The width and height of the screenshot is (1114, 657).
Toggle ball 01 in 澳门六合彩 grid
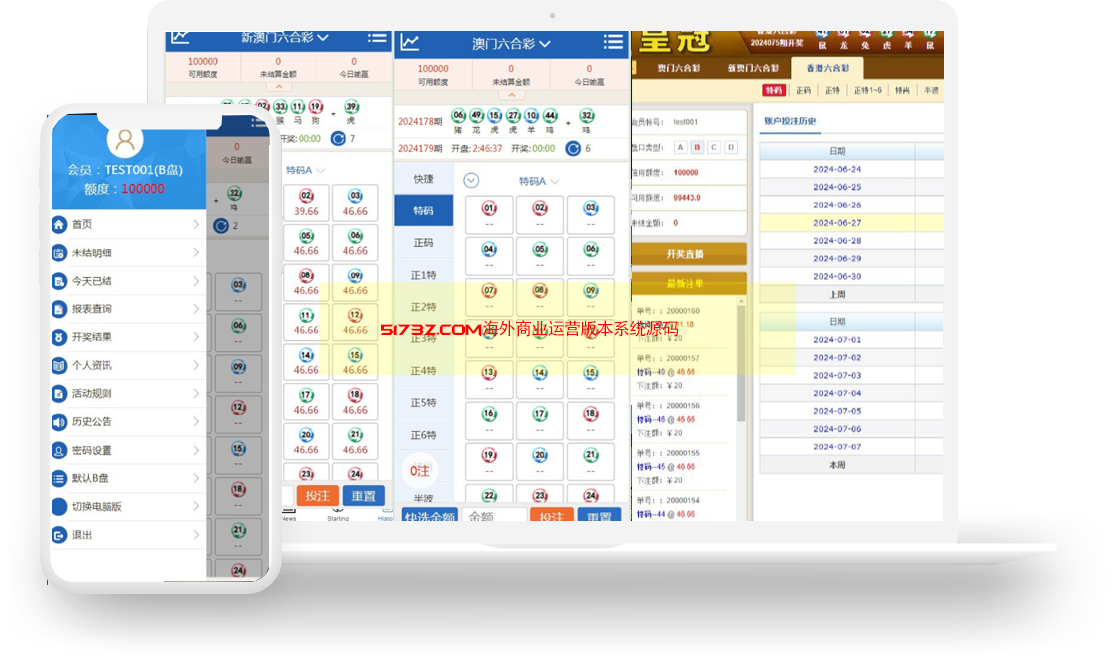pos(489,215)
